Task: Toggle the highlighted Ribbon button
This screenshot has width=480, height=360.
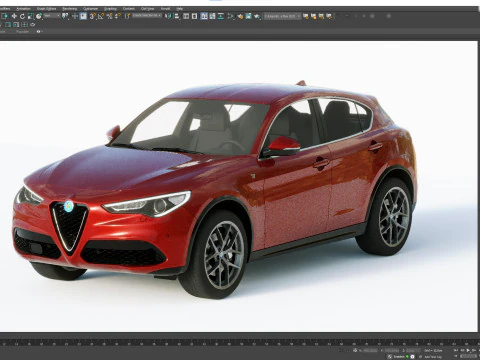Action: point(204,16)
